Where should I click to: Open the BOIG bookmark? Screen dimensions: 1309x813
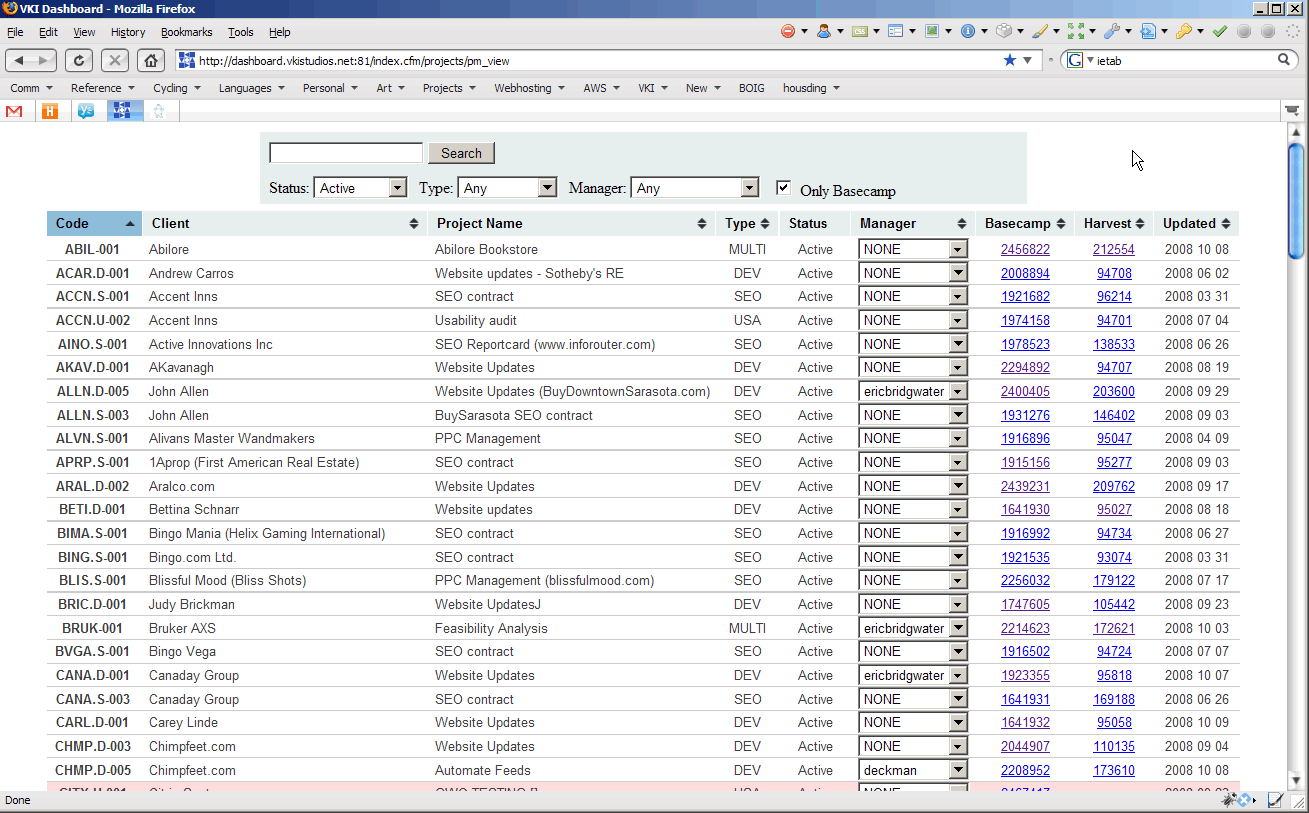(x=752, y=88)
